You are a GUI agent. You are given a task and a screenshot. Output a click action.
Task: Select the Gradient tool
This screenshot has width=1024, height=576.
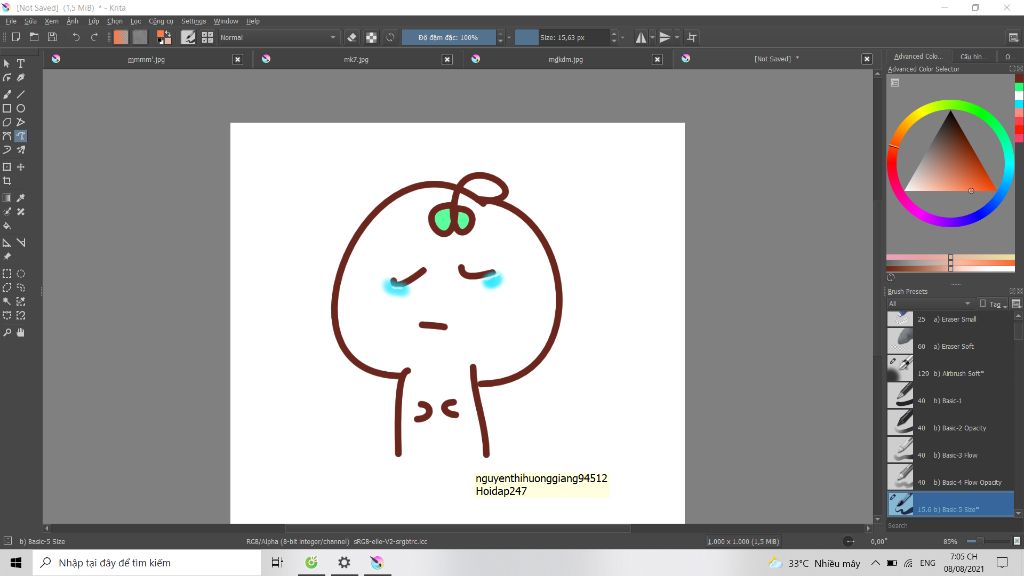pyautogui.click(x=7, y=198)
